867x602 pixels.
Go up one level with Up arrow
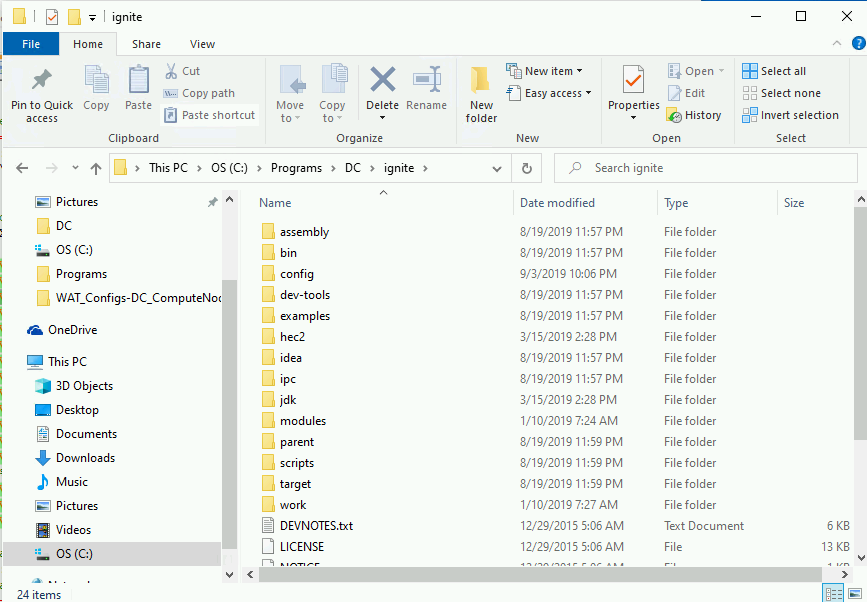click(x=96, y=168)
